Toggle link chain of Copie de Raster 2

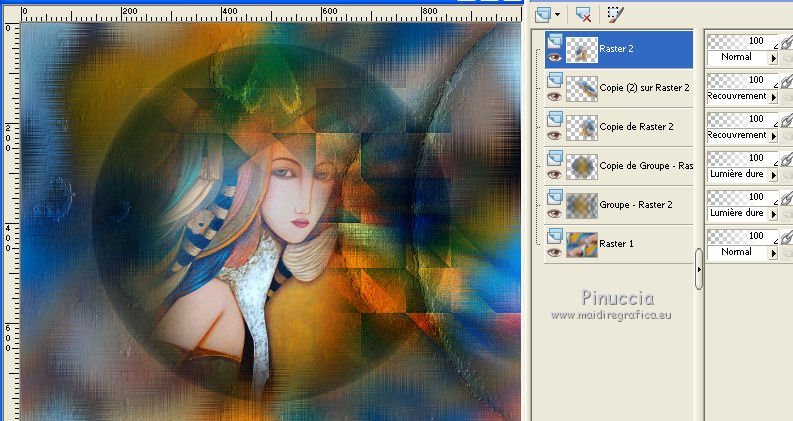click(x=786, y=119)
